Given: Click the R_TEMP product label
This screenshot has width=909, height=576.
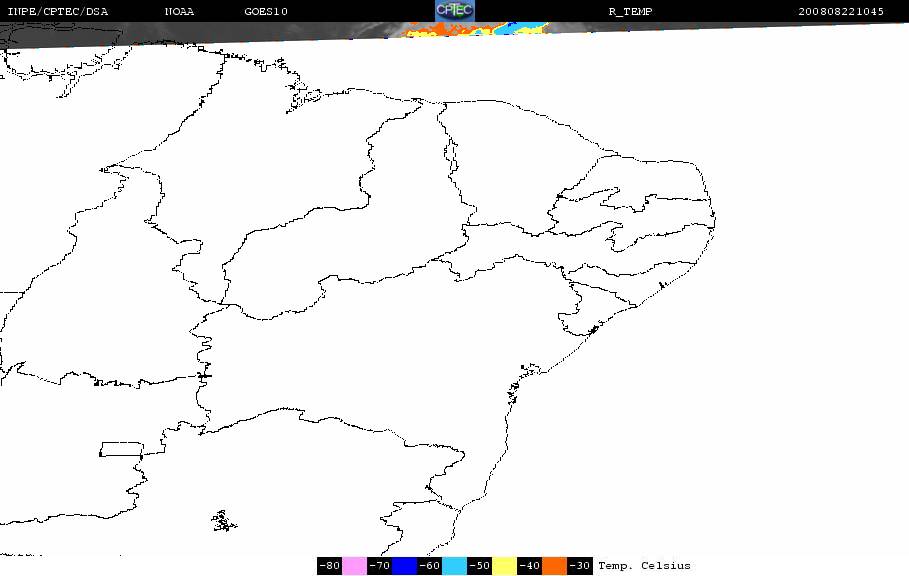Looking at the screenshot, I should (x=630, y=11).
